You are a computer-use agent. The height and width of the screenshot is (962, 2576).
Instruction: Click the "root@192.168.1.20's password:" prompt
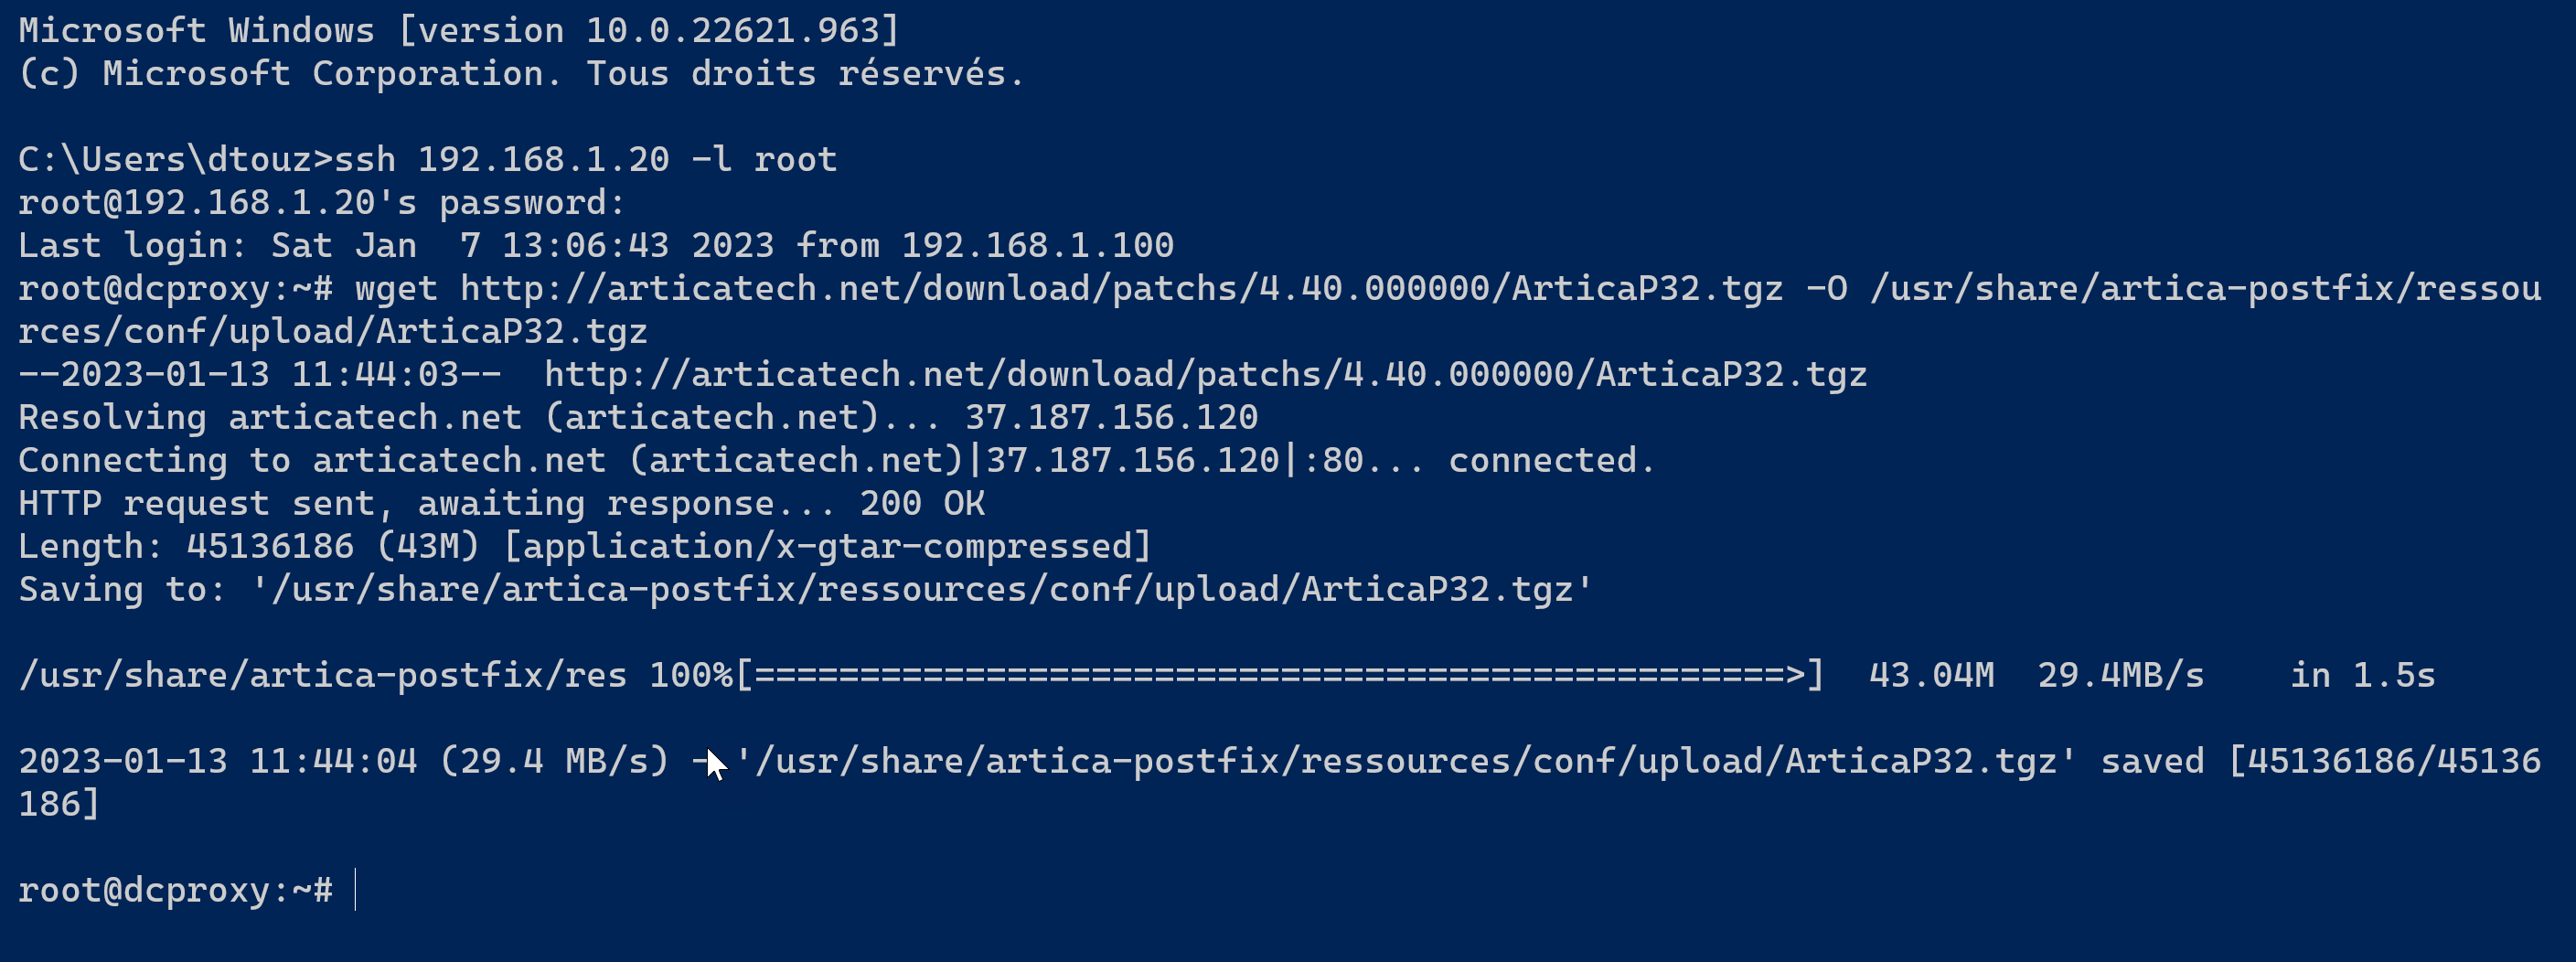pos(322,203)
